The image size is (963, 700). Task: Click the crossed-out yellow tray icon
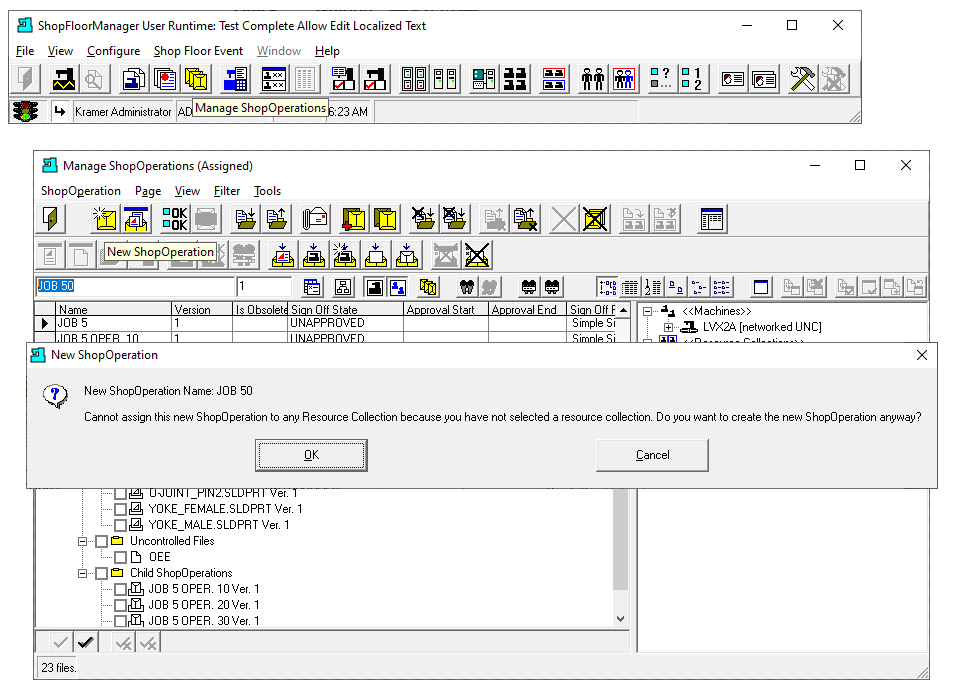(x=477, y=255)
